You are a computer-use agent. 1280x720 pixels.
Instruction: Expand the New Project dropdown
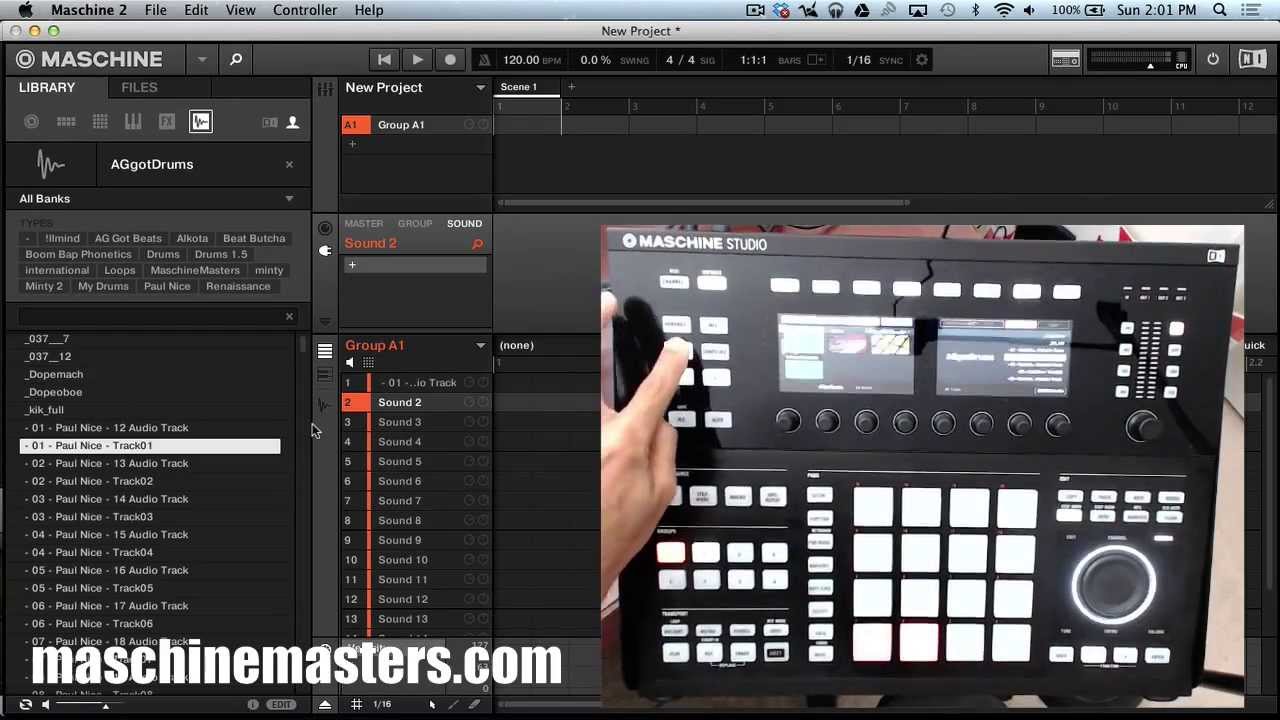click(480, 88)
